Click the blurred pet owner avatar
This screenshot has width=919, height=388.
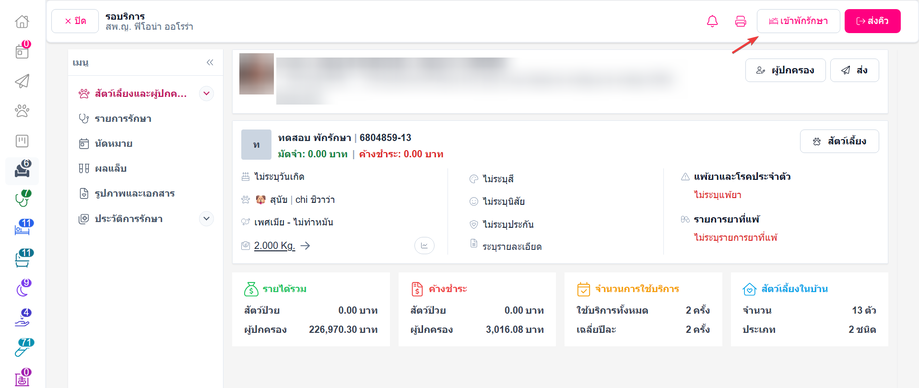(x=257, y=74)
